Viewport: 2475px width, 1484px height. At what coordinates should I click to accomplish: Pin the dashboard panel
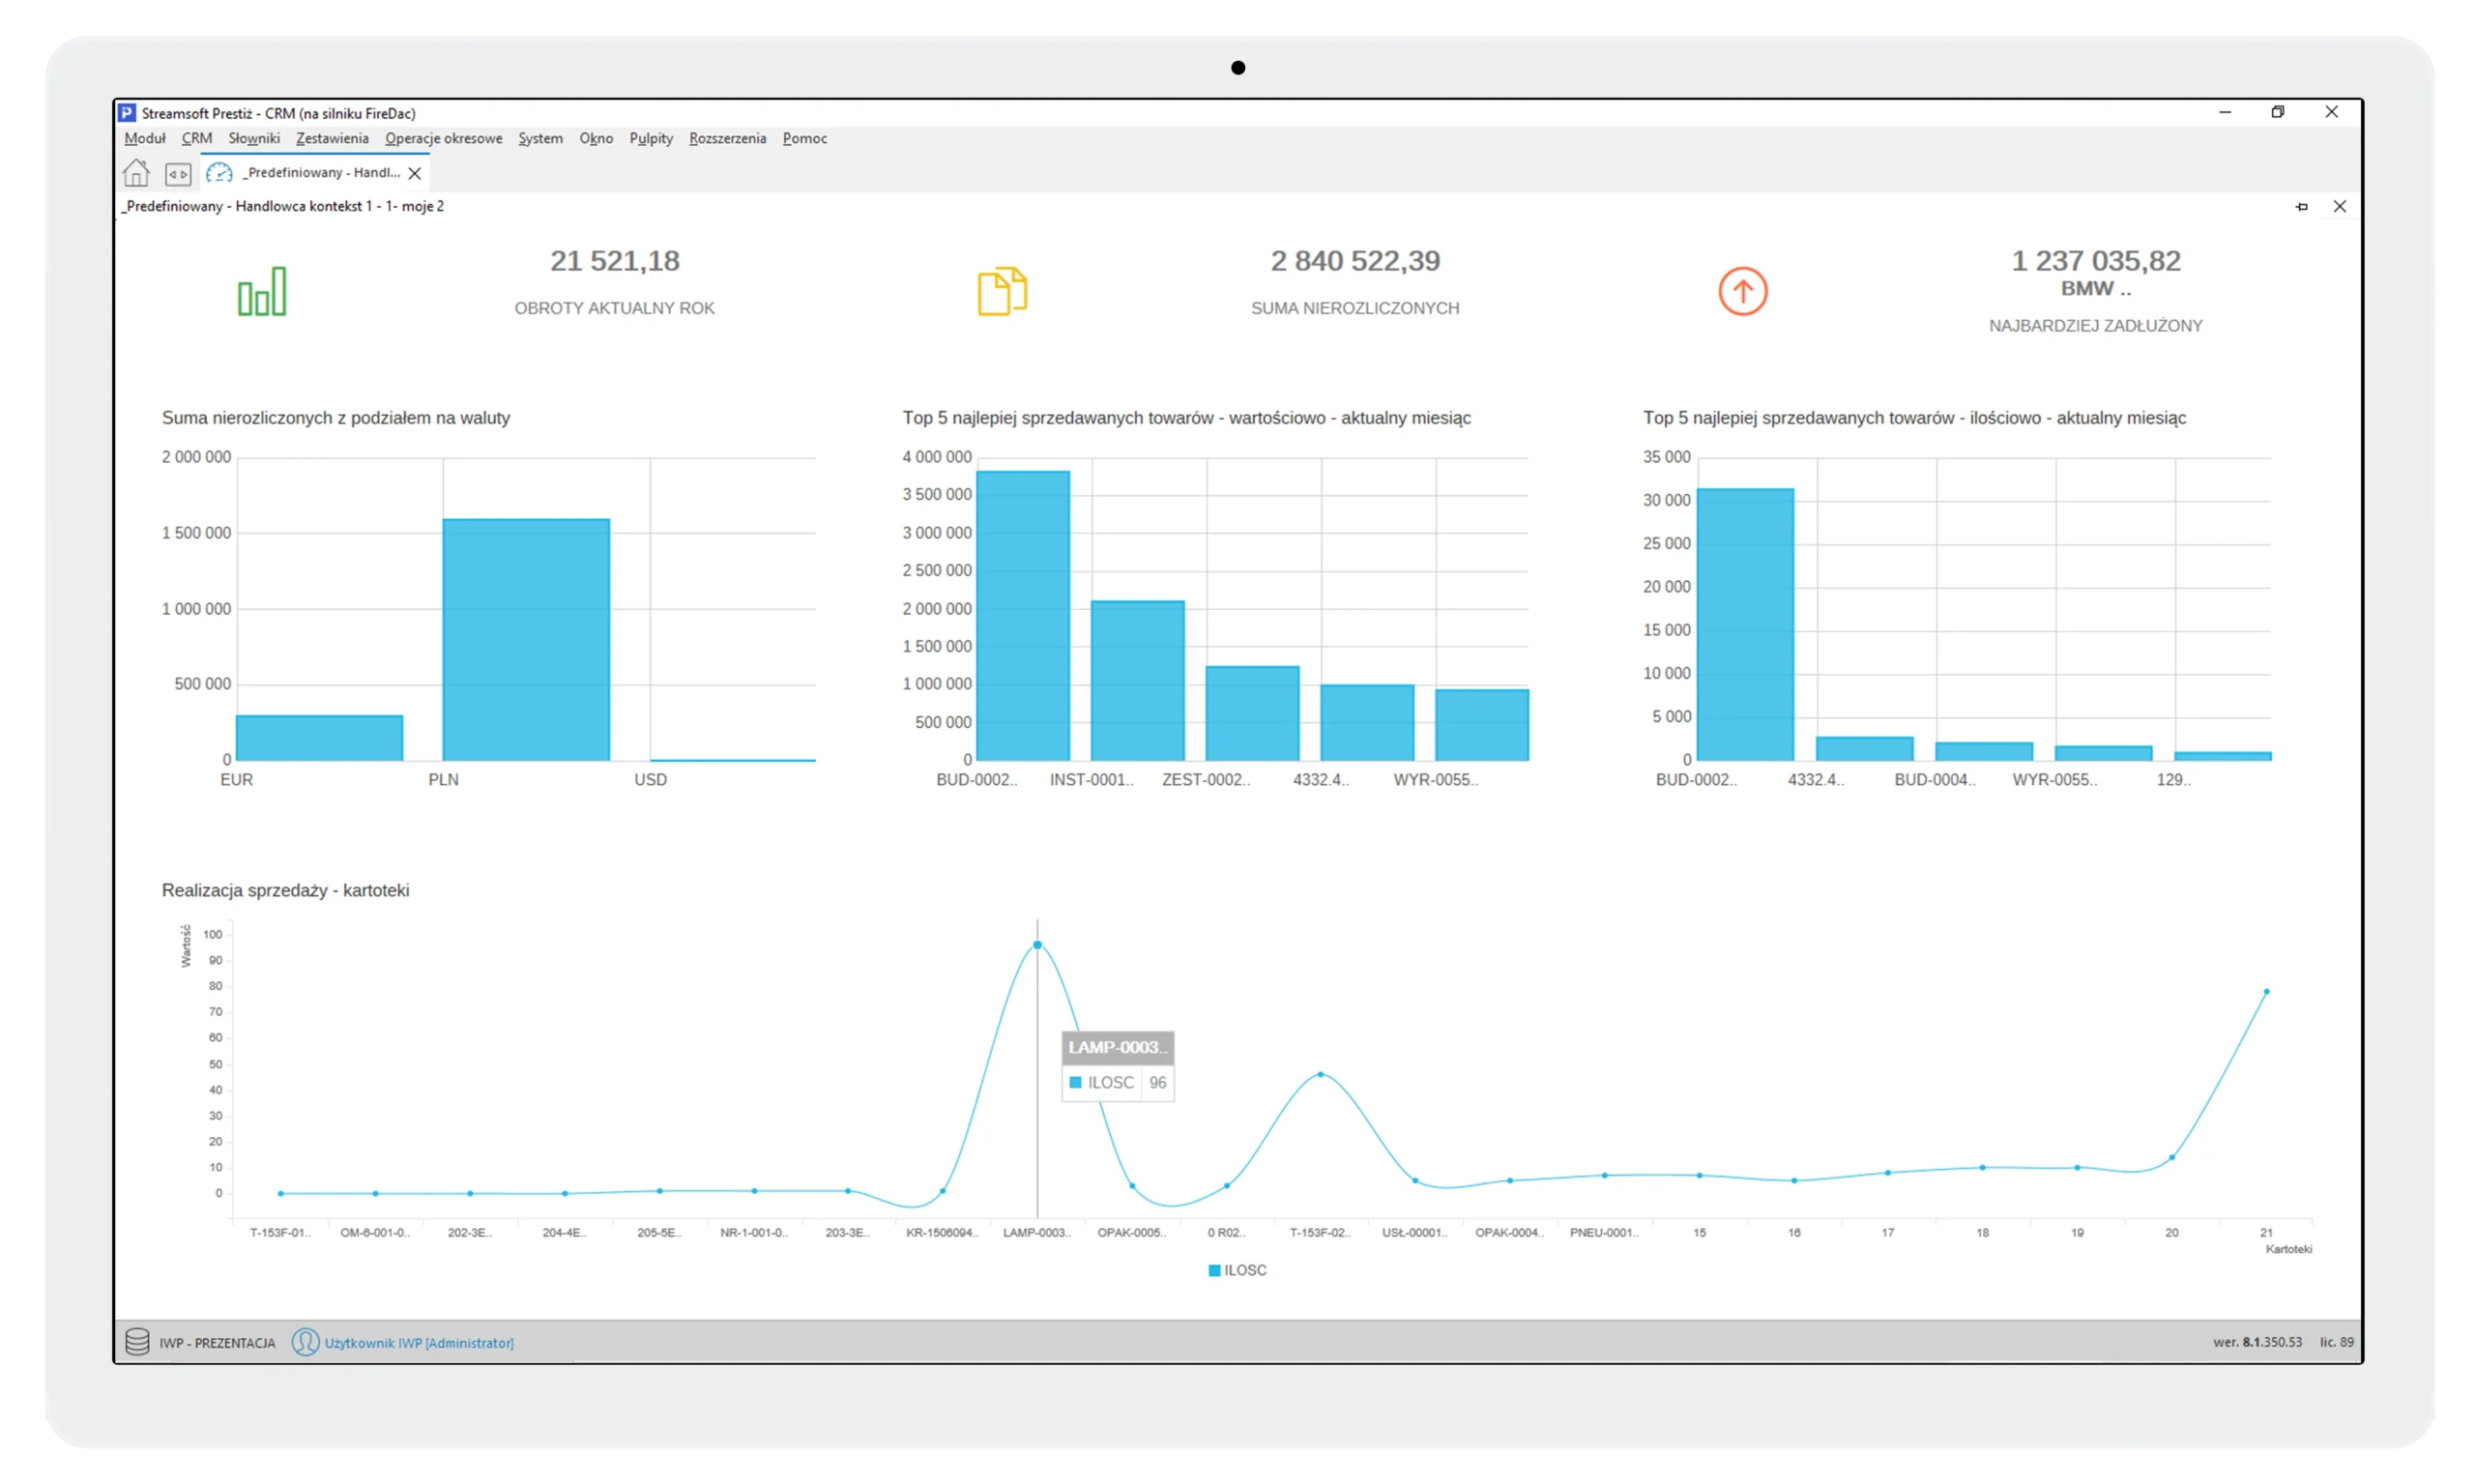[x=2302, y=206]
